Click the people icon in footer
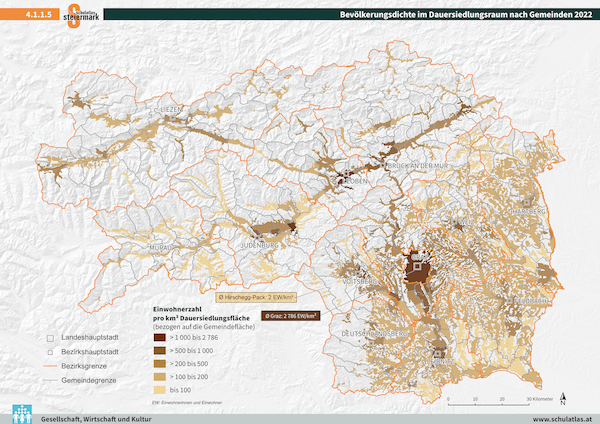Screen dimensions: 600x424 22,414
